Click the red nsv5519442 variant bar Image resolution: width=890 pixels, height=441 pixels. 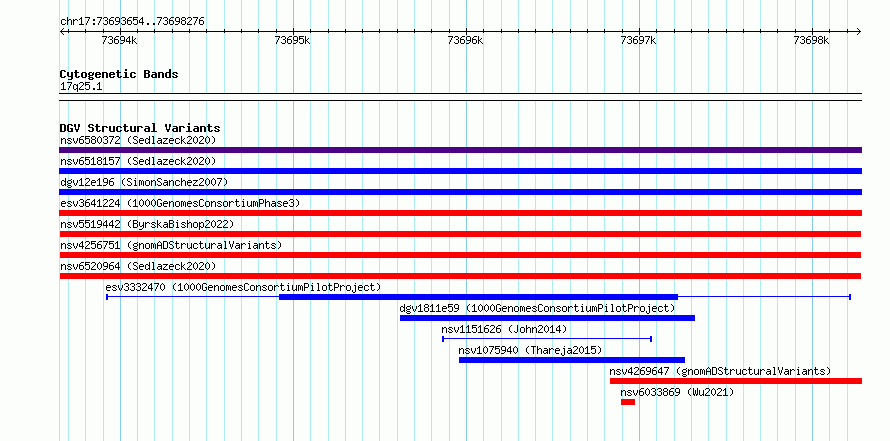click(460, 234)
